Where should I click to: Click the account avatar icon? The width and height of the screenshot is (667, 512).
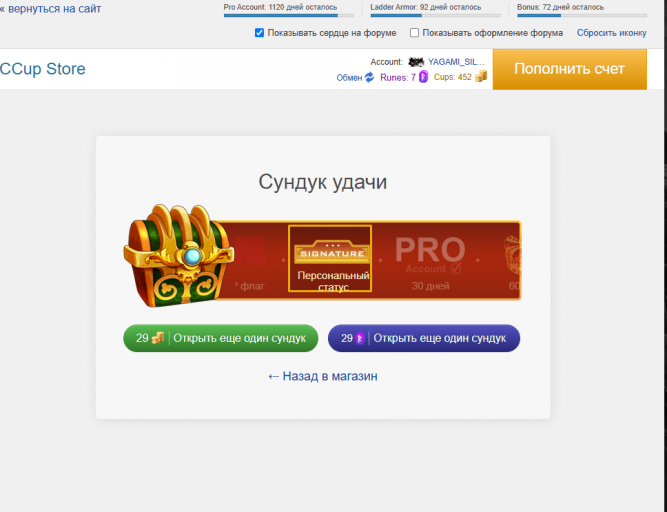point(416,62)
